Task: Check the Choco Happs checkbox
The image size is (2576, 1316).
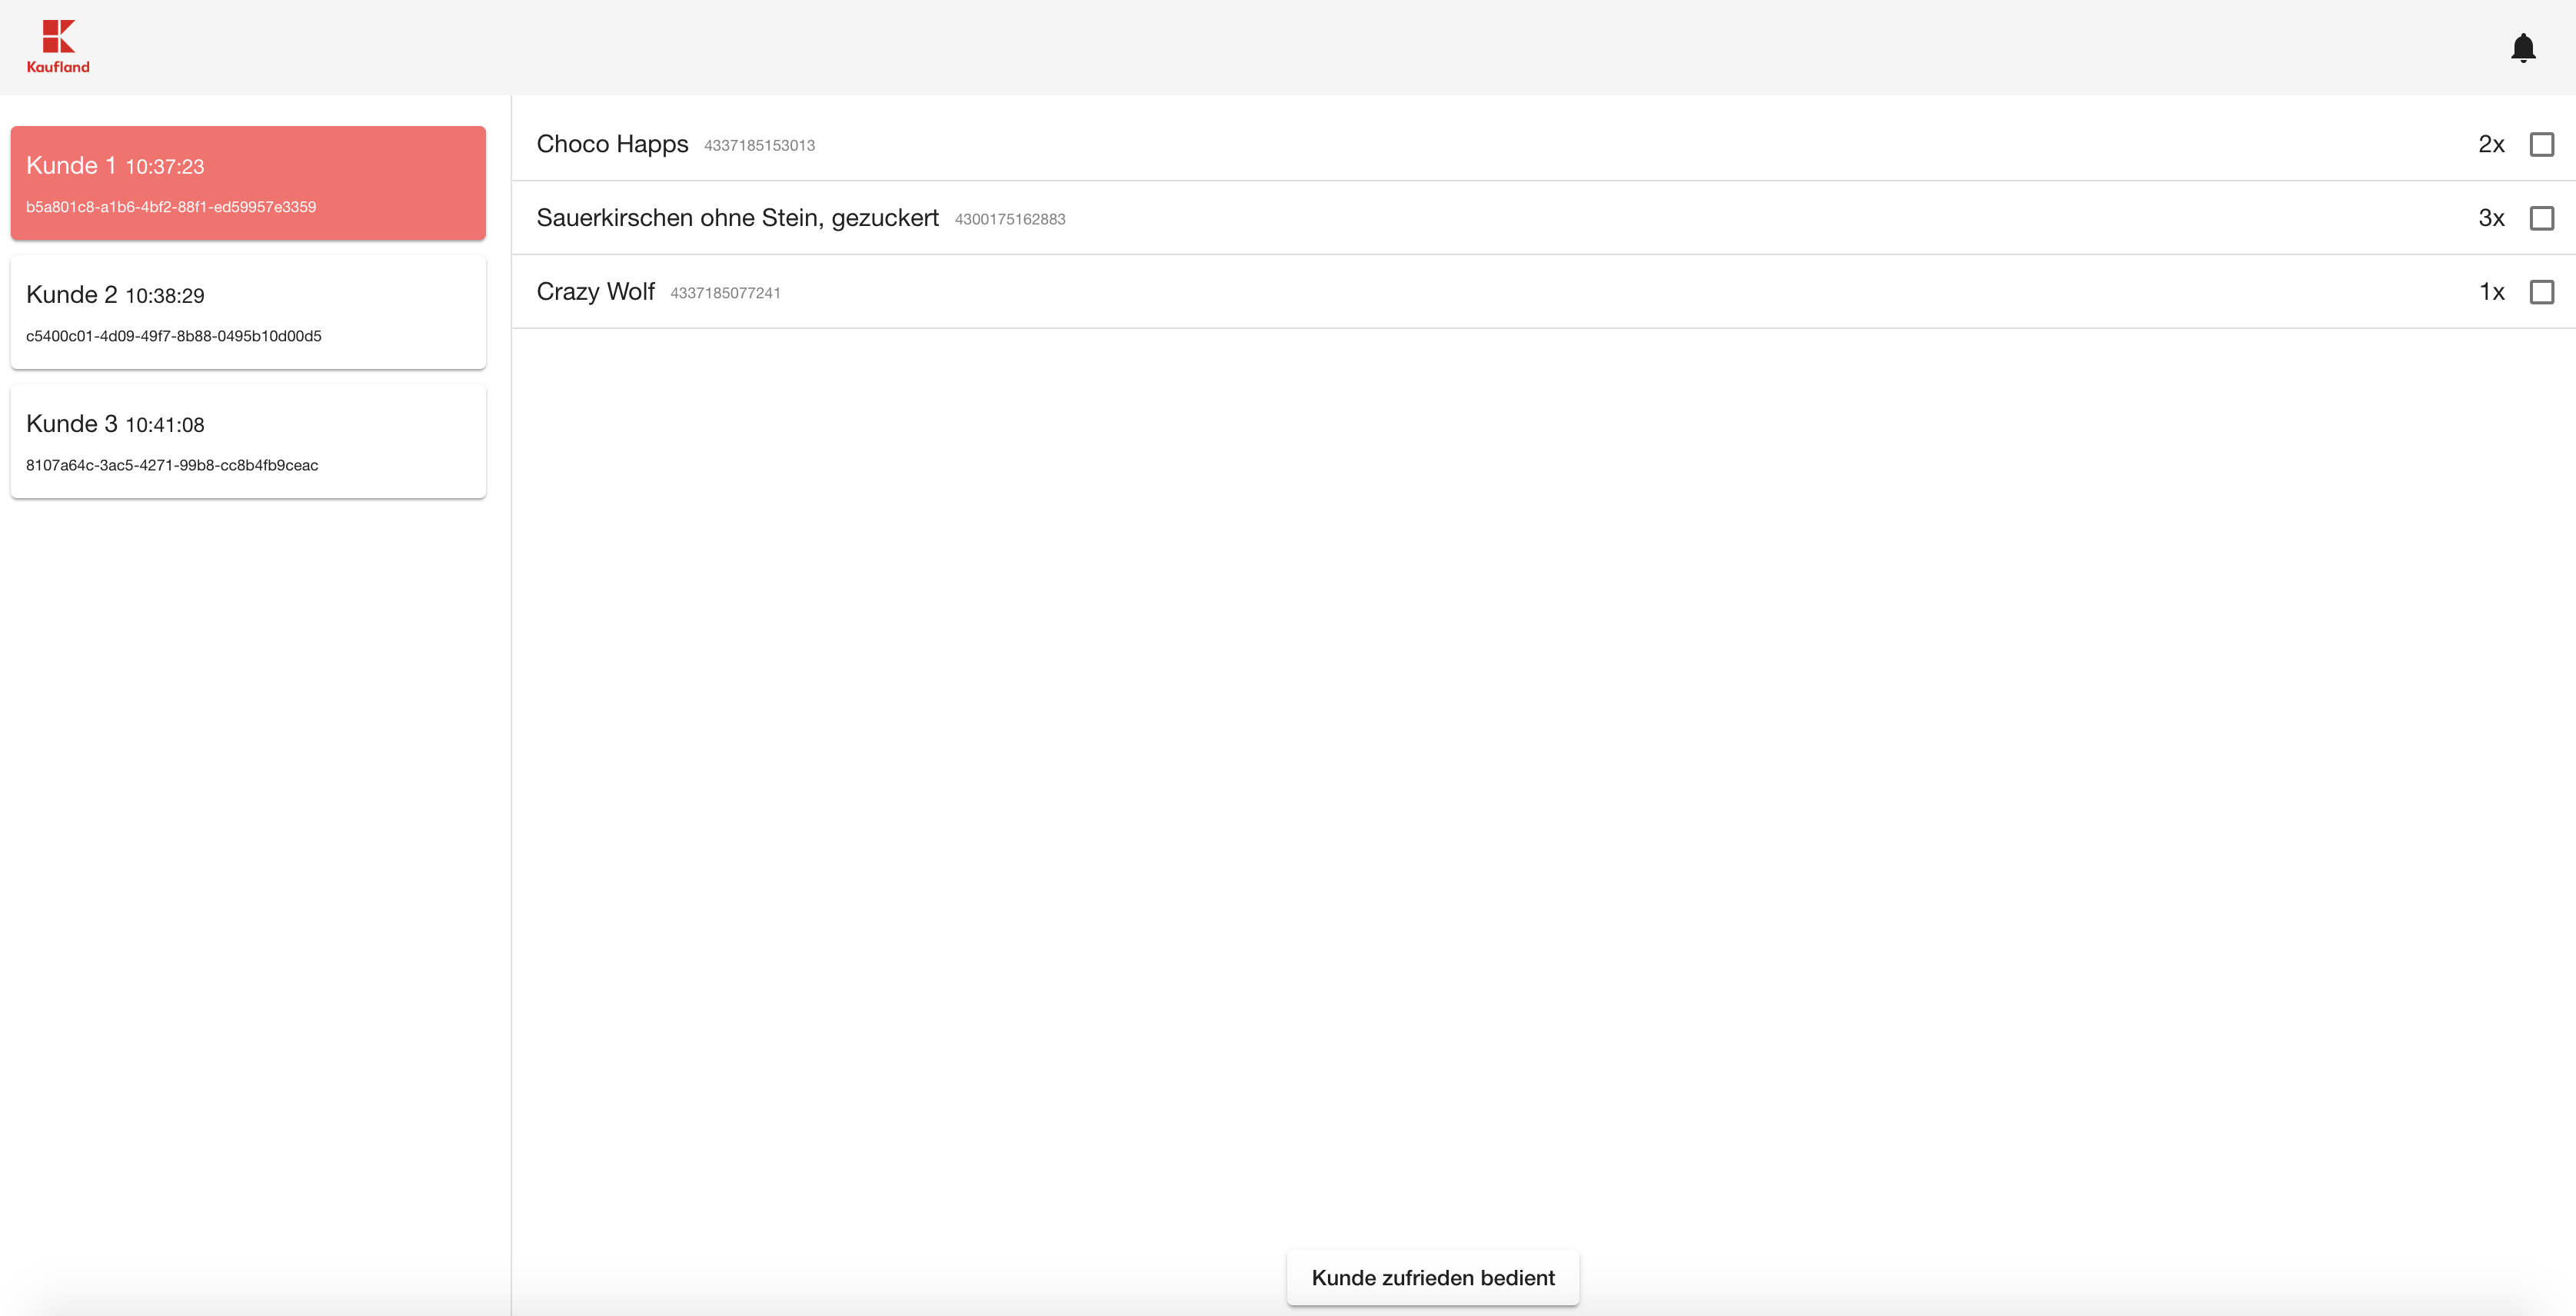Action: click(2541, 144)
